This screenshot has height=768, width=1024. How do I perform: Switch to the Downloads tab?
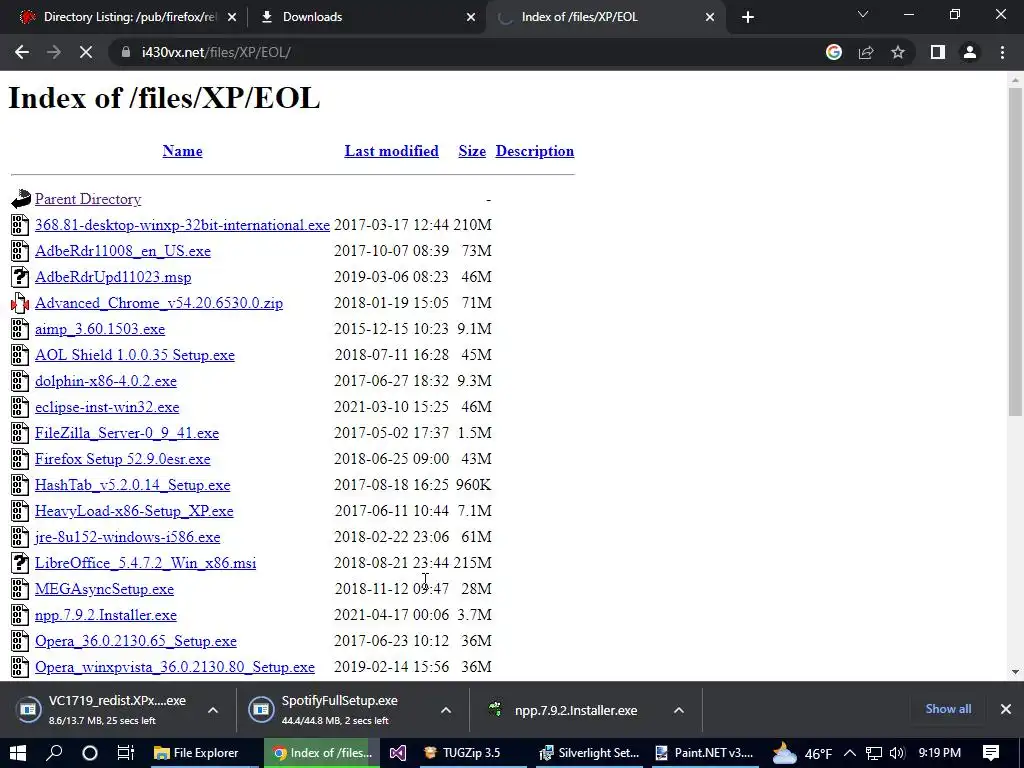tap(366, 17)
